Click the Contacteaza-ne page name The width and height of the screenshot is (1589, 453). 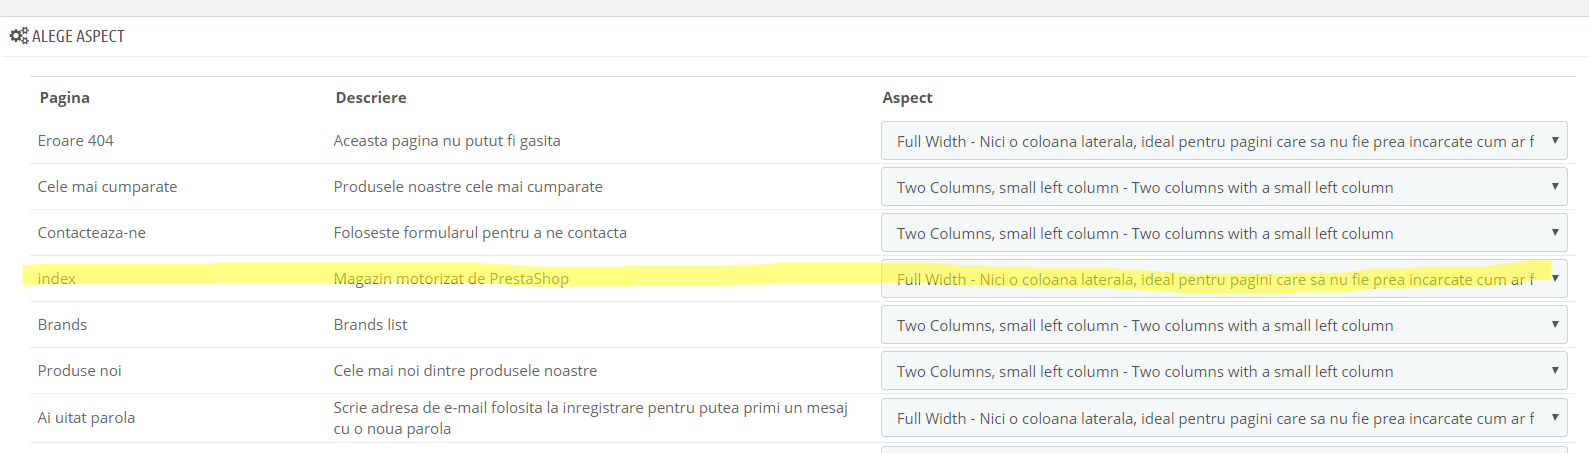[x=92, y=233]
